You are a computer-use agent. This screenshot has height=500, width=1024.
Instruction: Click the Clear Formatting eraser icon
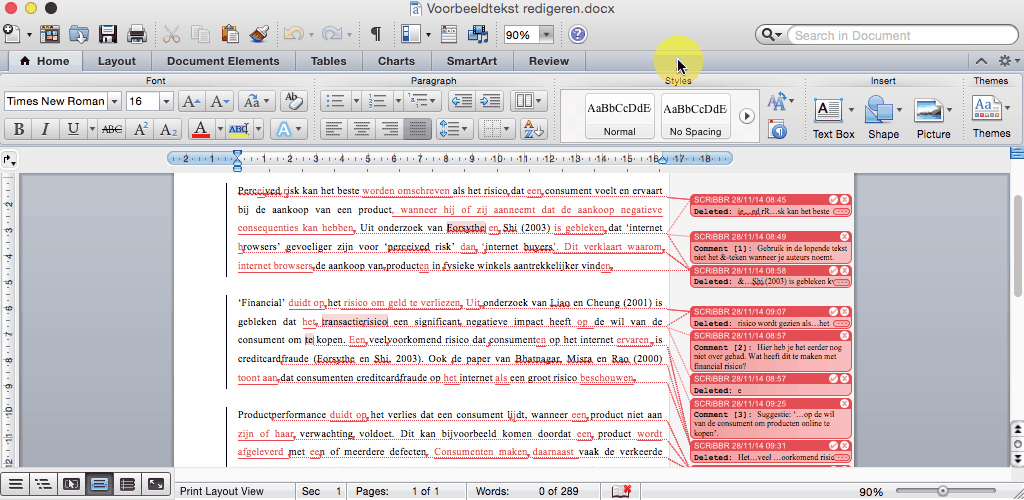click(x=293, y=101)
